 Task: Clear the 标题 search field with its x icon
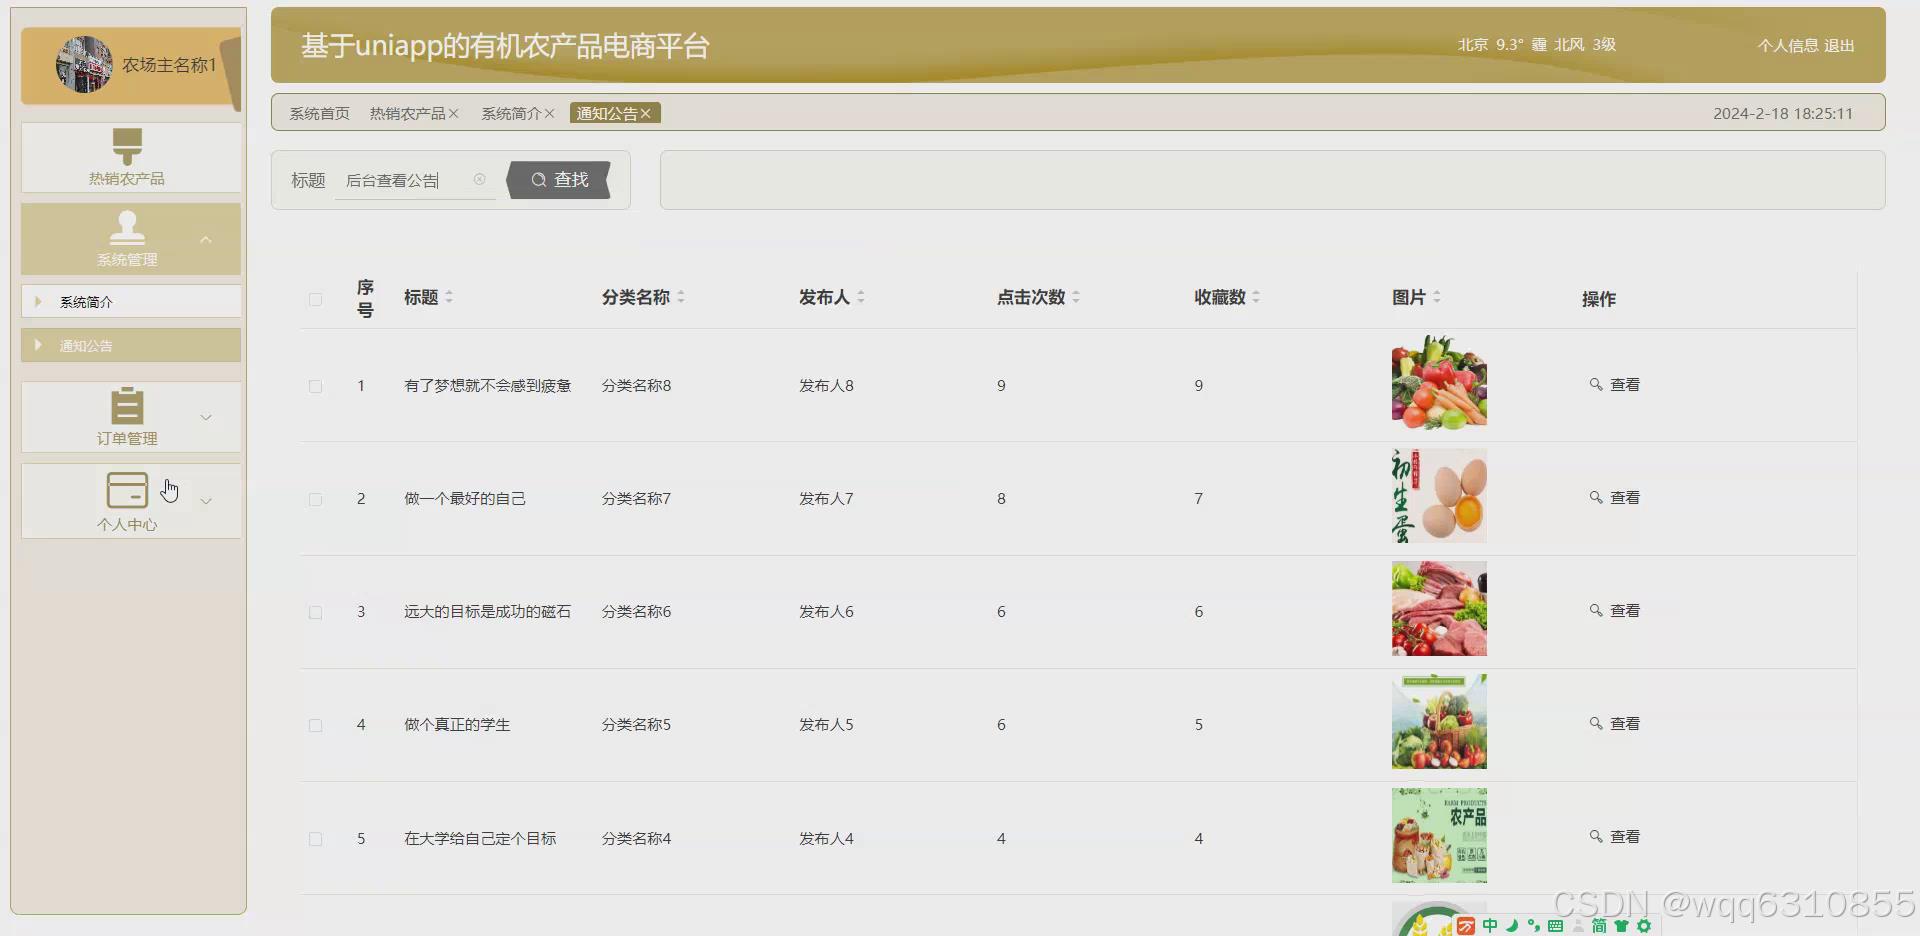coord(479,179)
